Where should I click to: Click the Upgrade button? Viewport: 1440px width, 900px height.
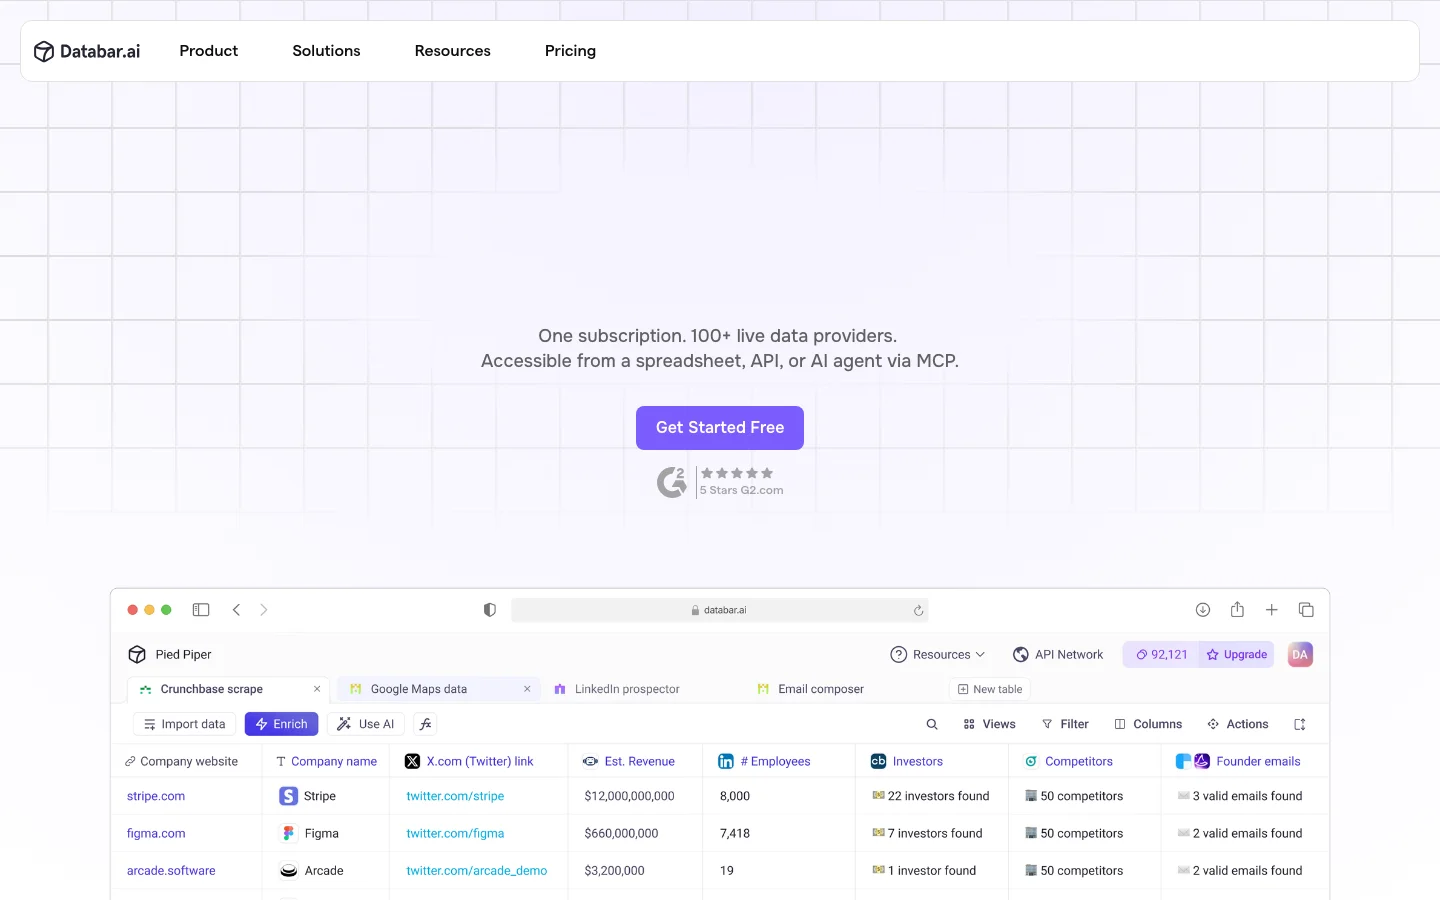(1237, 655)
